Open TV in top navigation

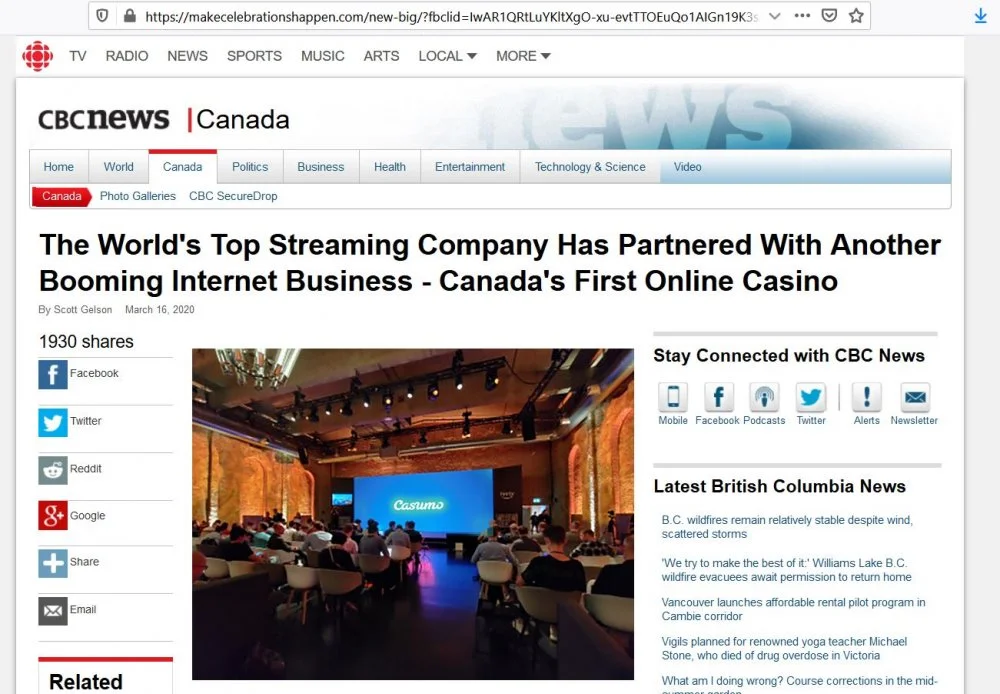coord(78,56)
